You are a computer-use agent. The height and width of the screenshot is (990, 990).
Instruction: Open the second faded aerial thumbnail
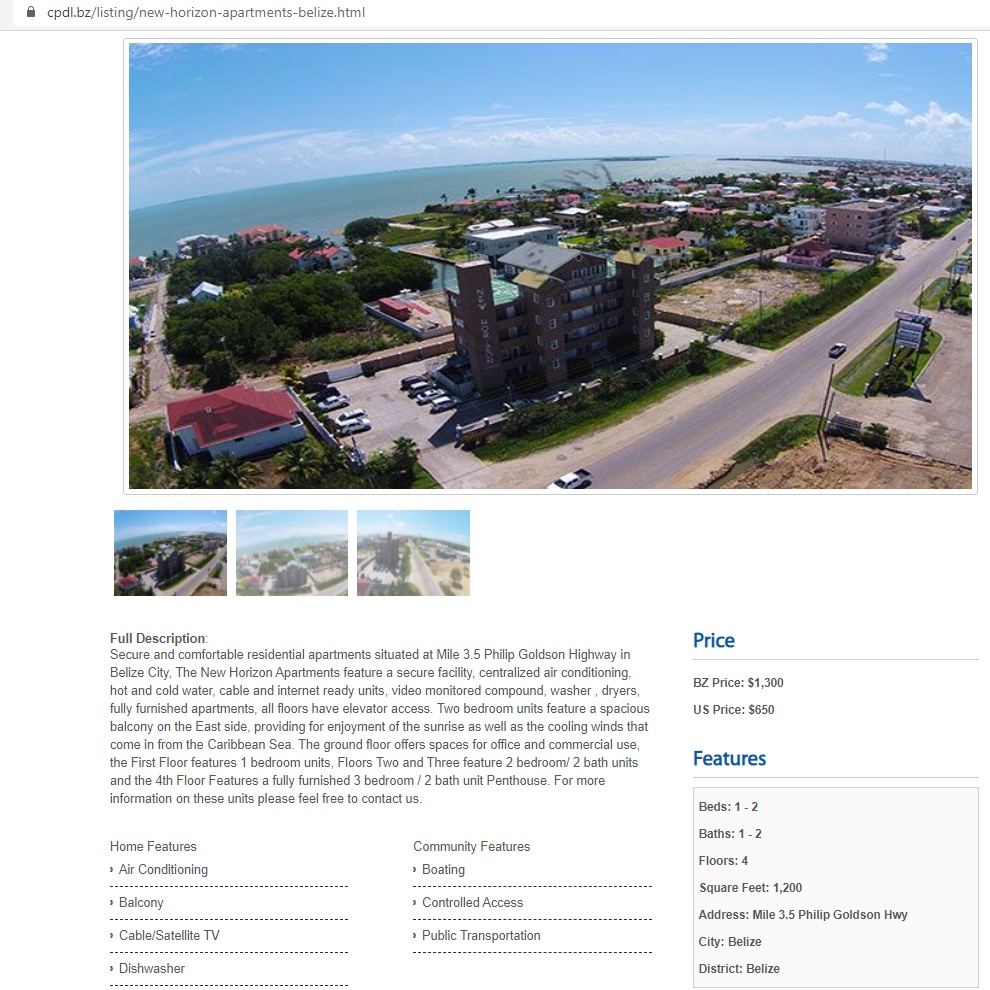[x=292, y=552]
